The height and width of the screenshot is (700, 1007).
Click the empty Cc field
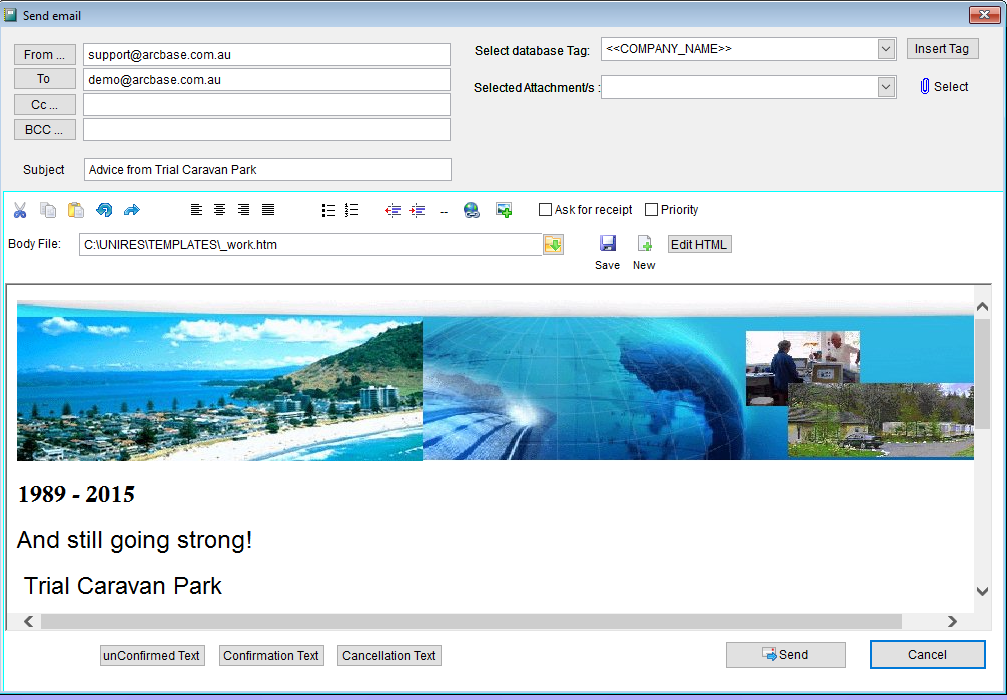click(267, 105)
